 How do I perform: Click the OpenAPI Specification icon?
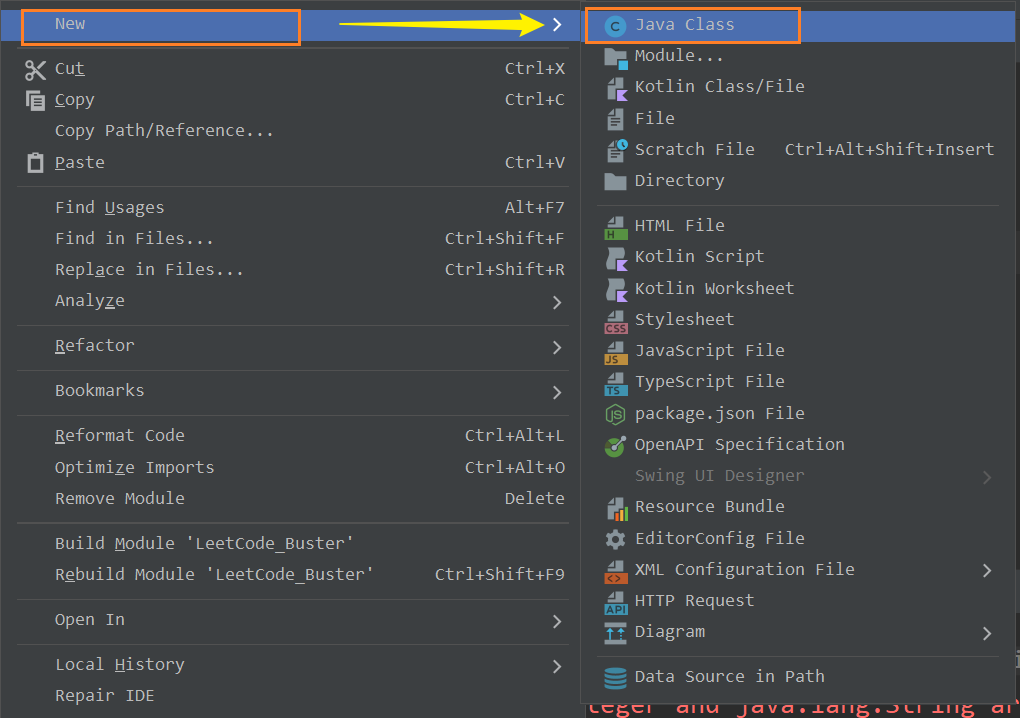tap(614, 444)
